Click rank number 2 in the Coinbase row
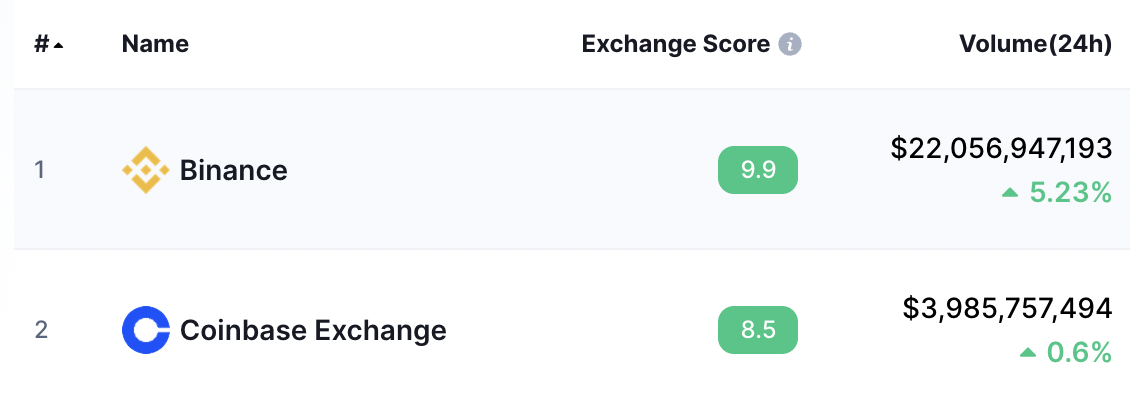Image resolution: width=1130 pixels, height=408 pixels. [x=41, y=330]
